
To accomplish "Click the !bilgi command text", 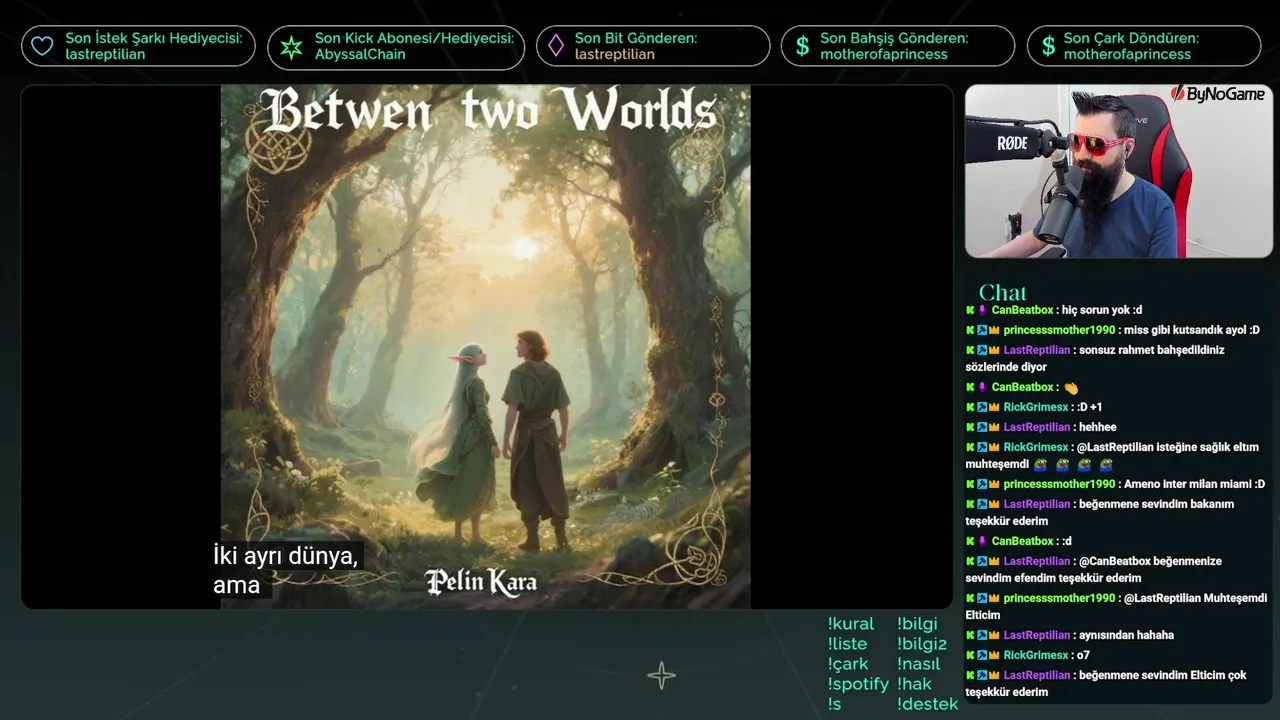I will (x=917, y=624).
